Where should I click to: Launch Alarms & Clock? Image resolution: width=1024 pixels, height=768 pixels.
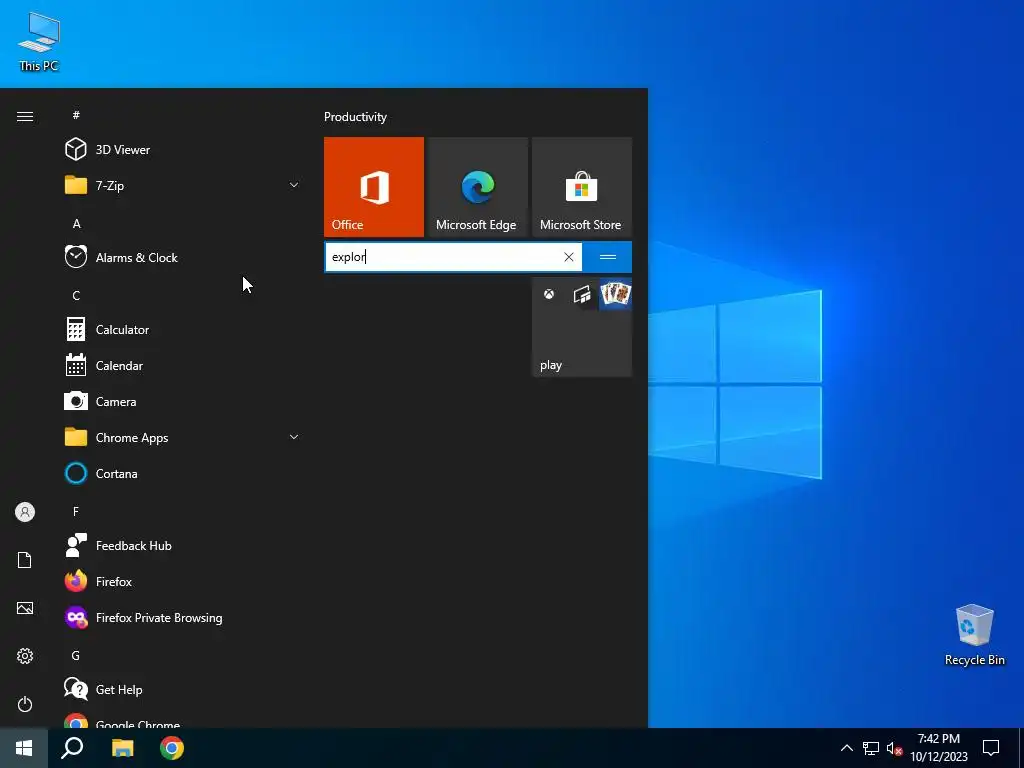(x=183, y=257)
